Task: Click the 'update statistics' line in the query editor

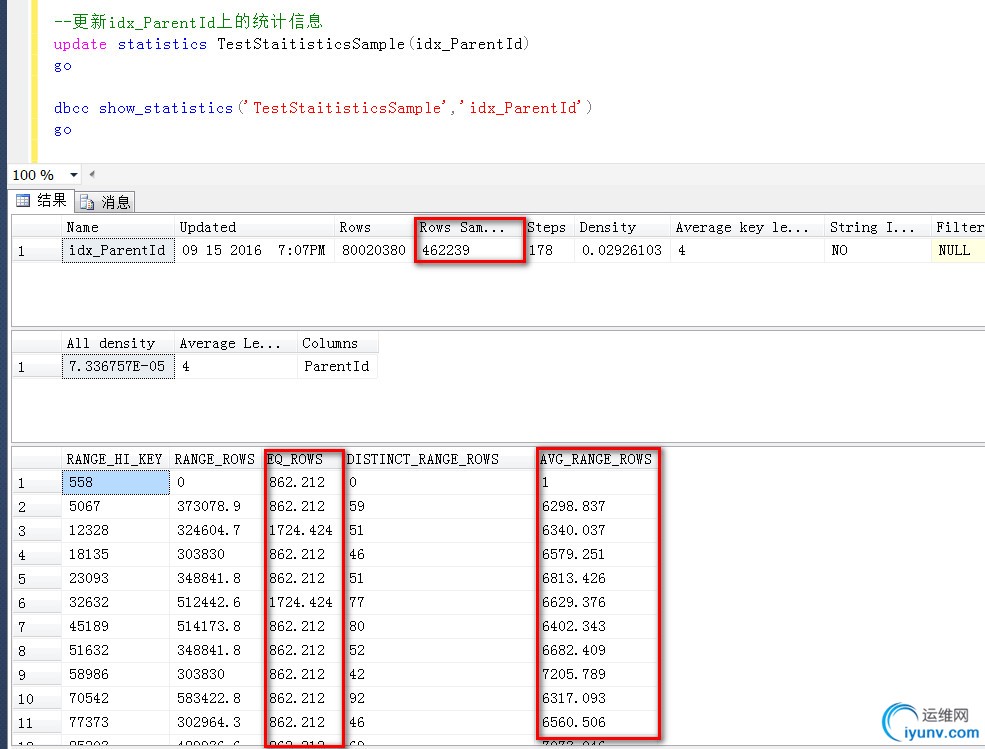Action: (292, 44)
